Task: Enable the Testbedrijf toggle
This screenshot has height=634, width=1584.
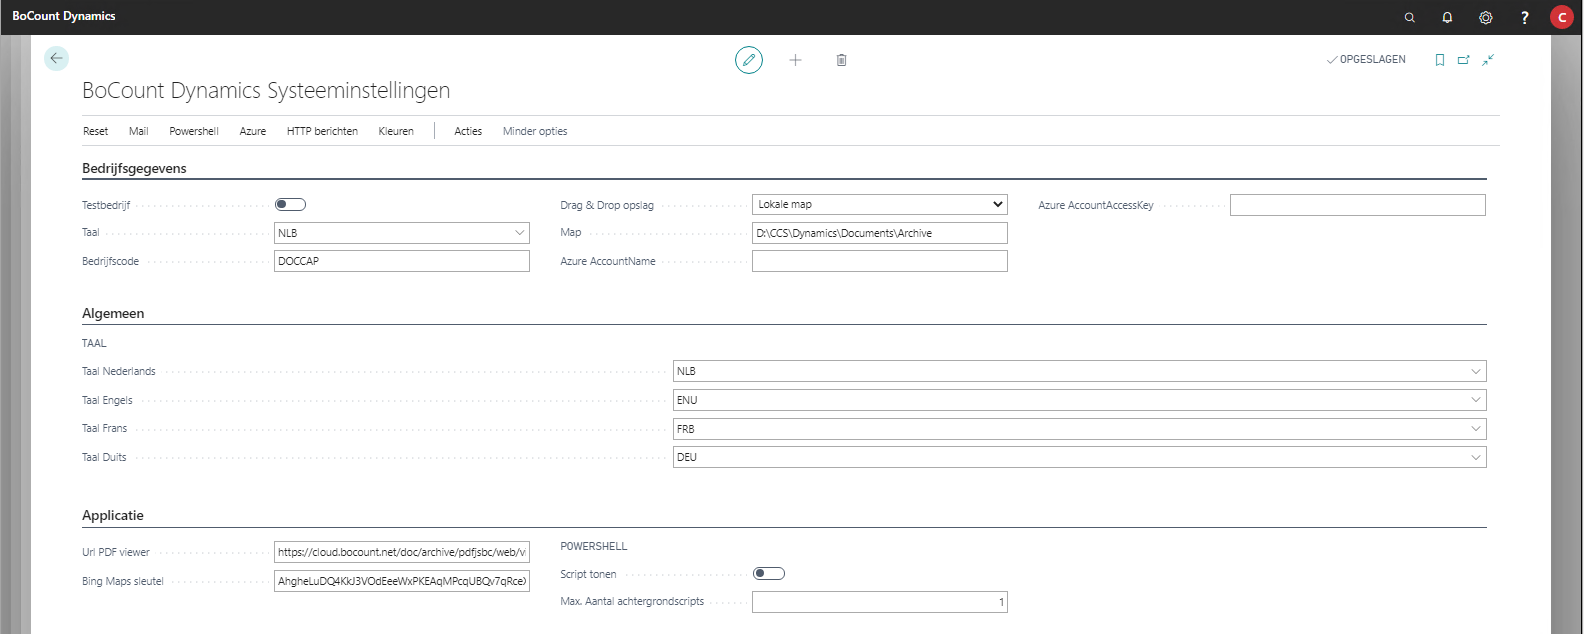Action: [290, 205]
